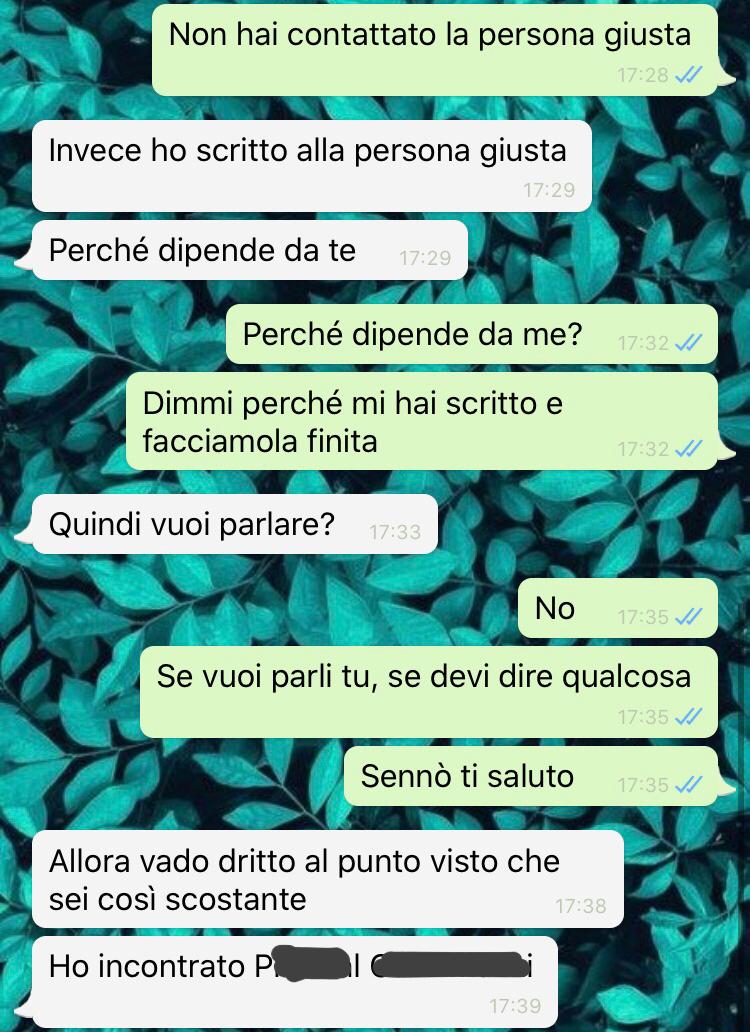Image resolution: width=750 pixels, height=1032 pixels.
Task: Tap the read ticks next to the 'No' message
Action: point(689,617)
